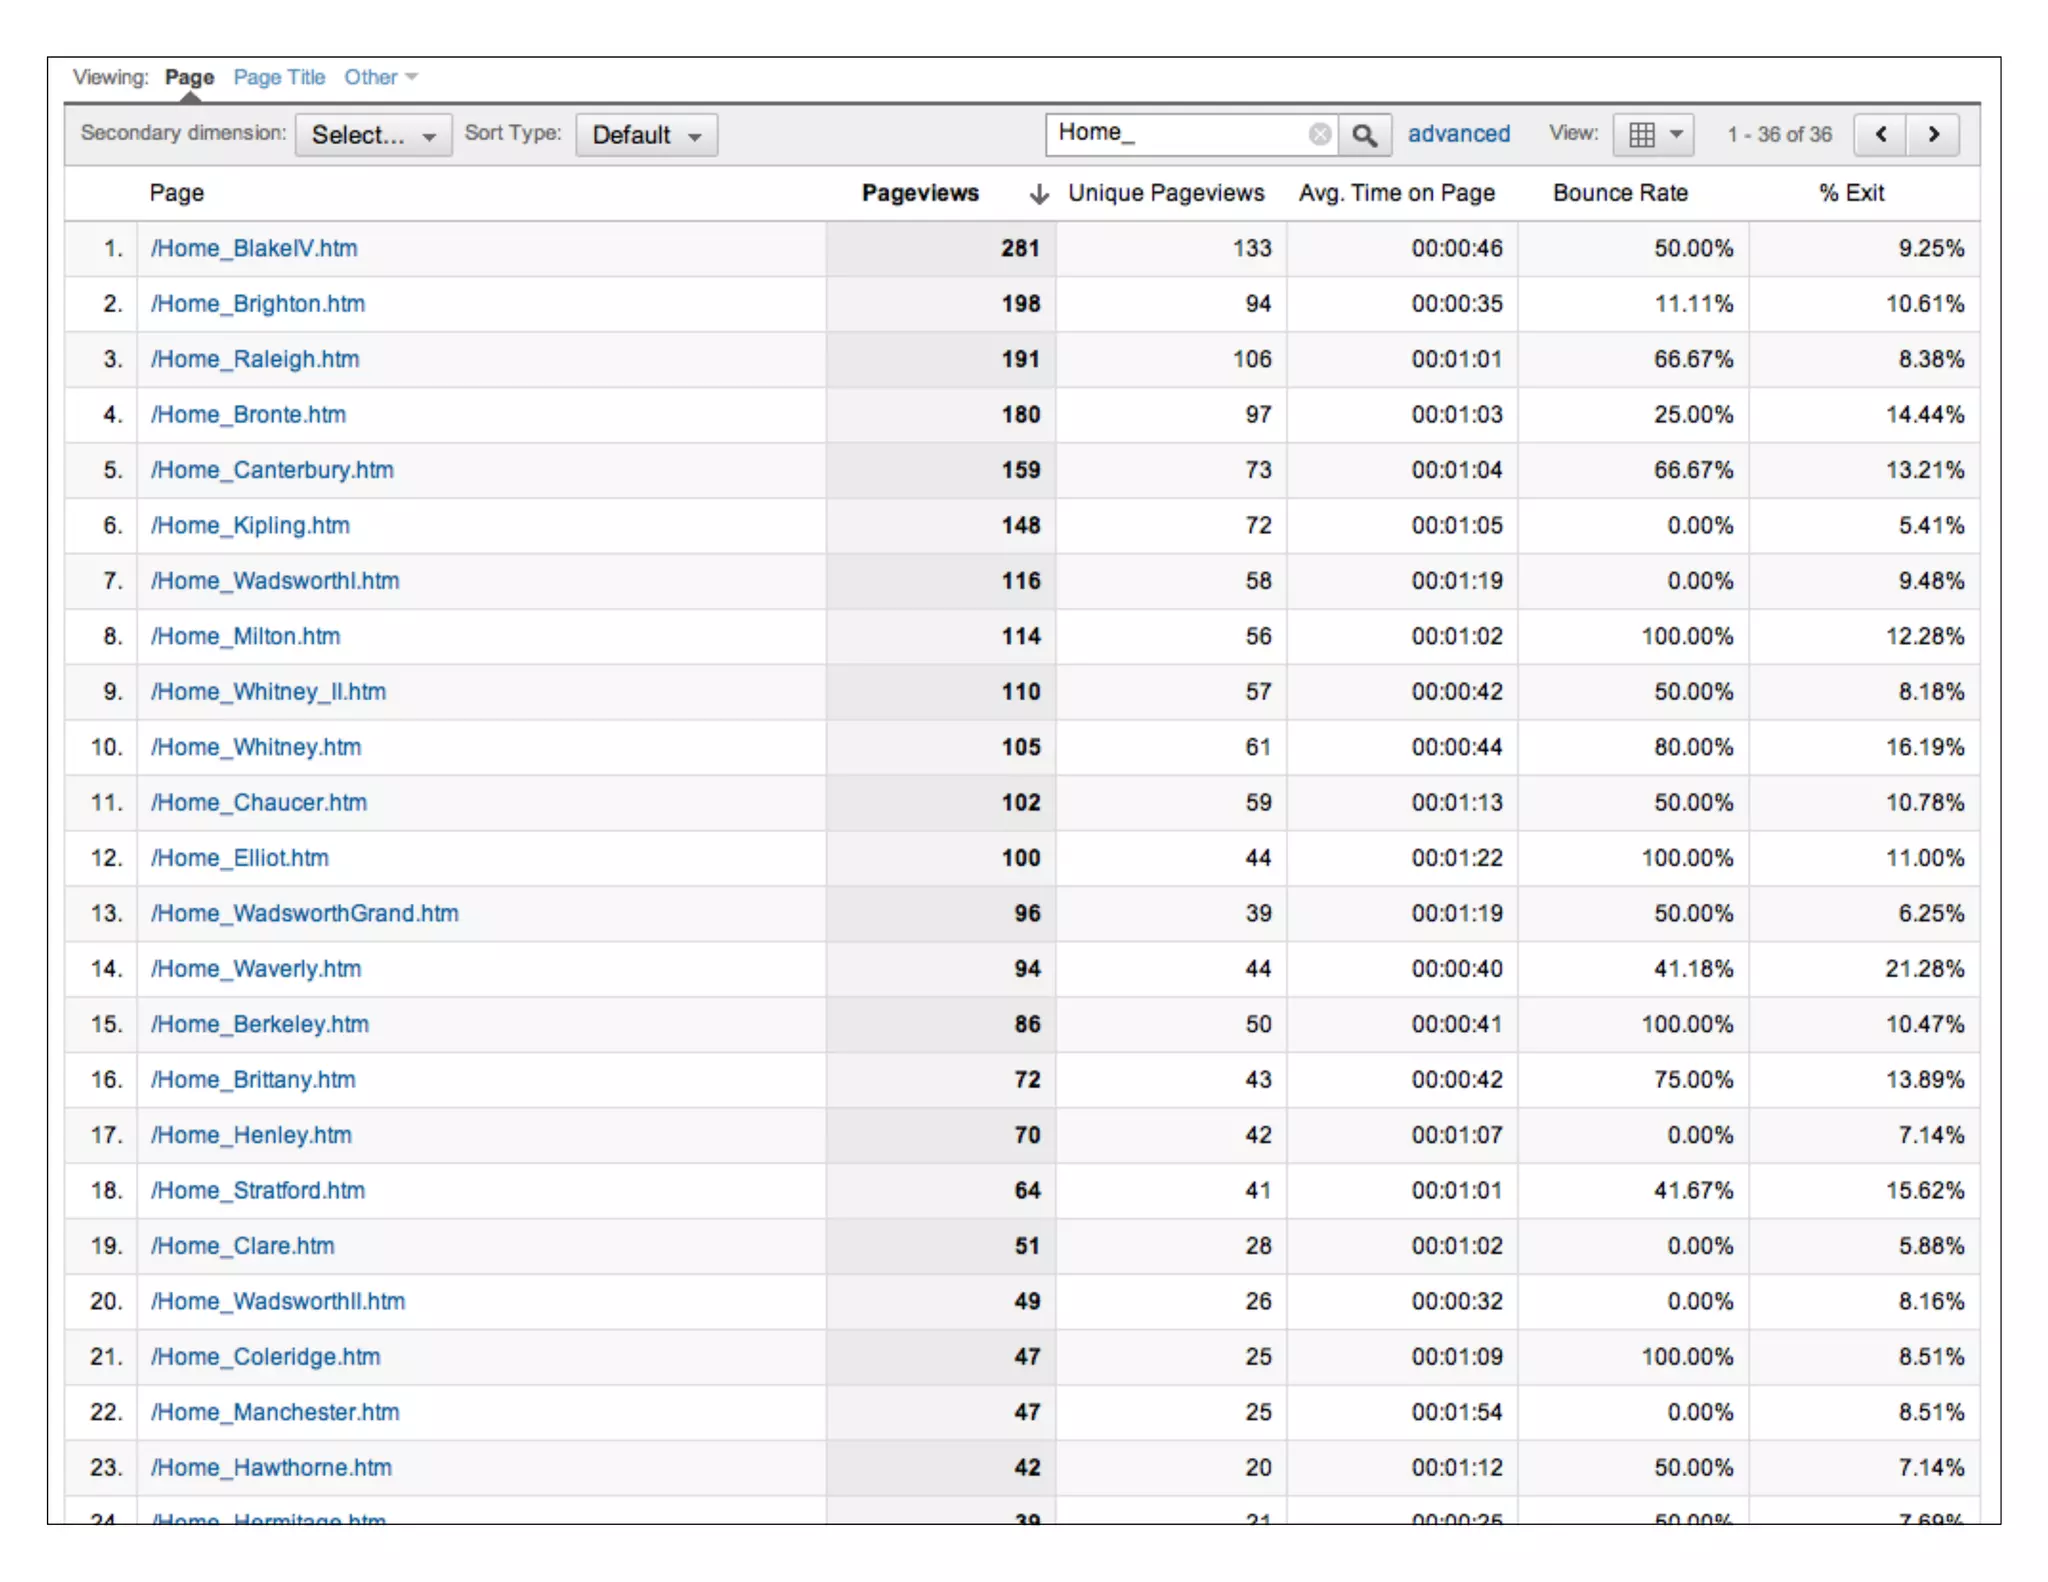
Task: Go to the next results page
Action: click(1932, 134)
